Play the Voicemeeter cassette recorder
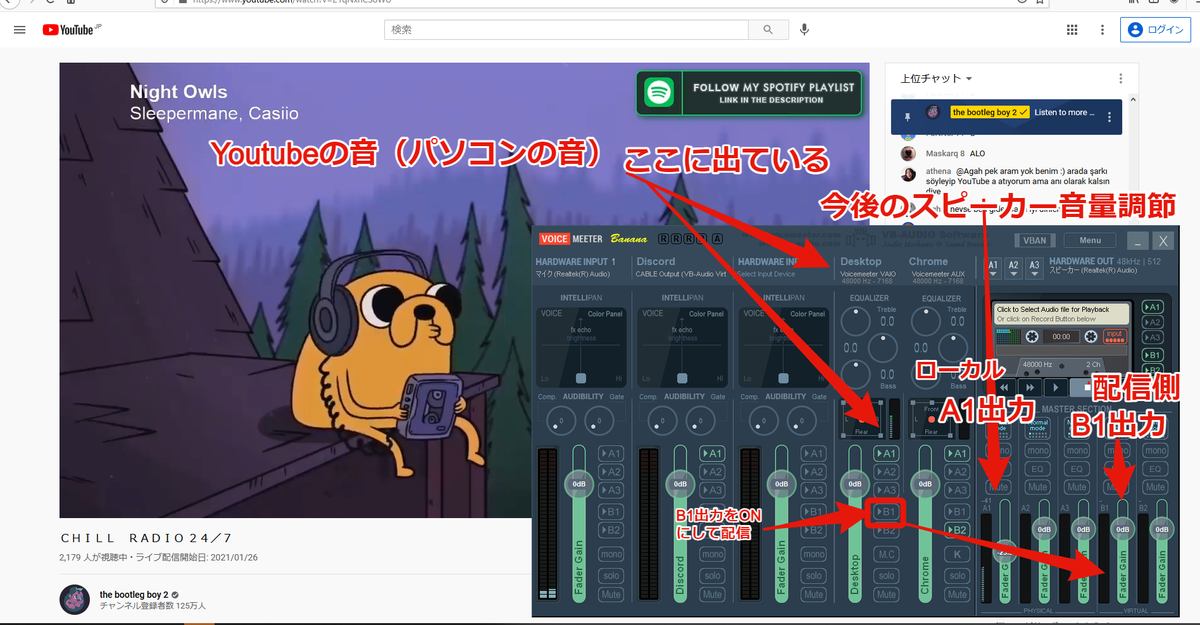This screenshot has height=625, width=1200. click(1055, 387)
